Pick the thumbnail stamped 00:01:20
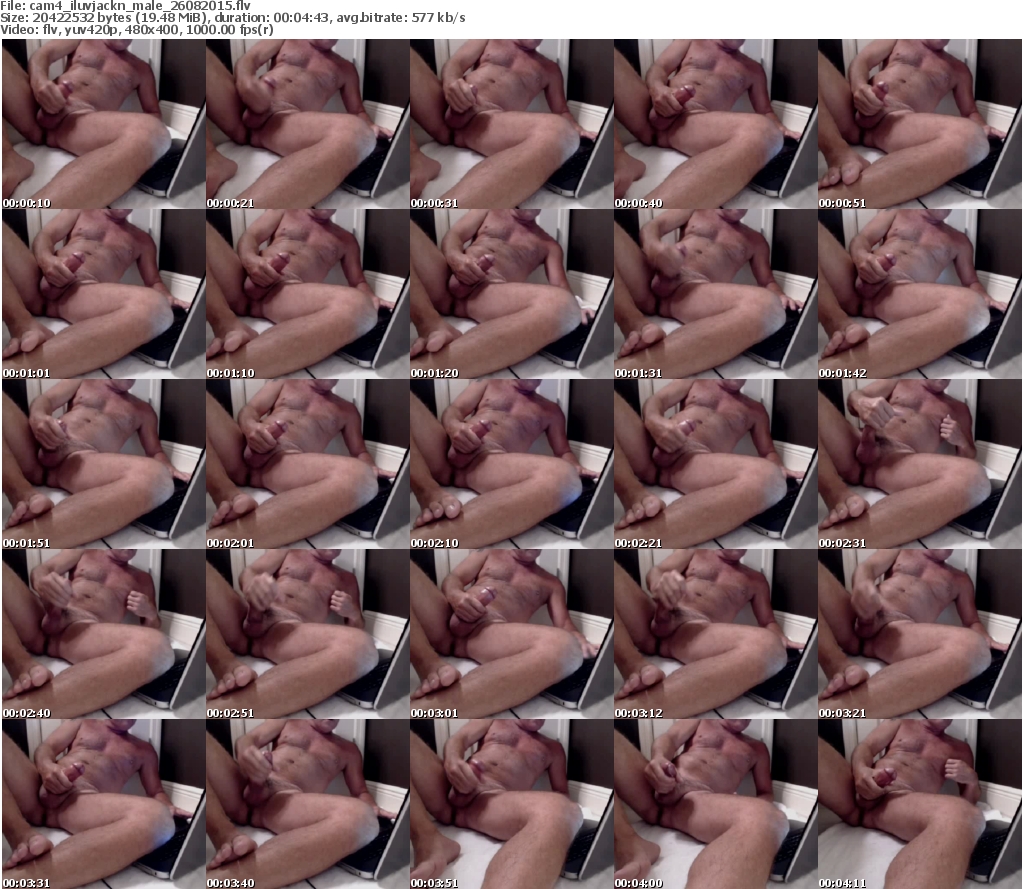 (511, 294)
